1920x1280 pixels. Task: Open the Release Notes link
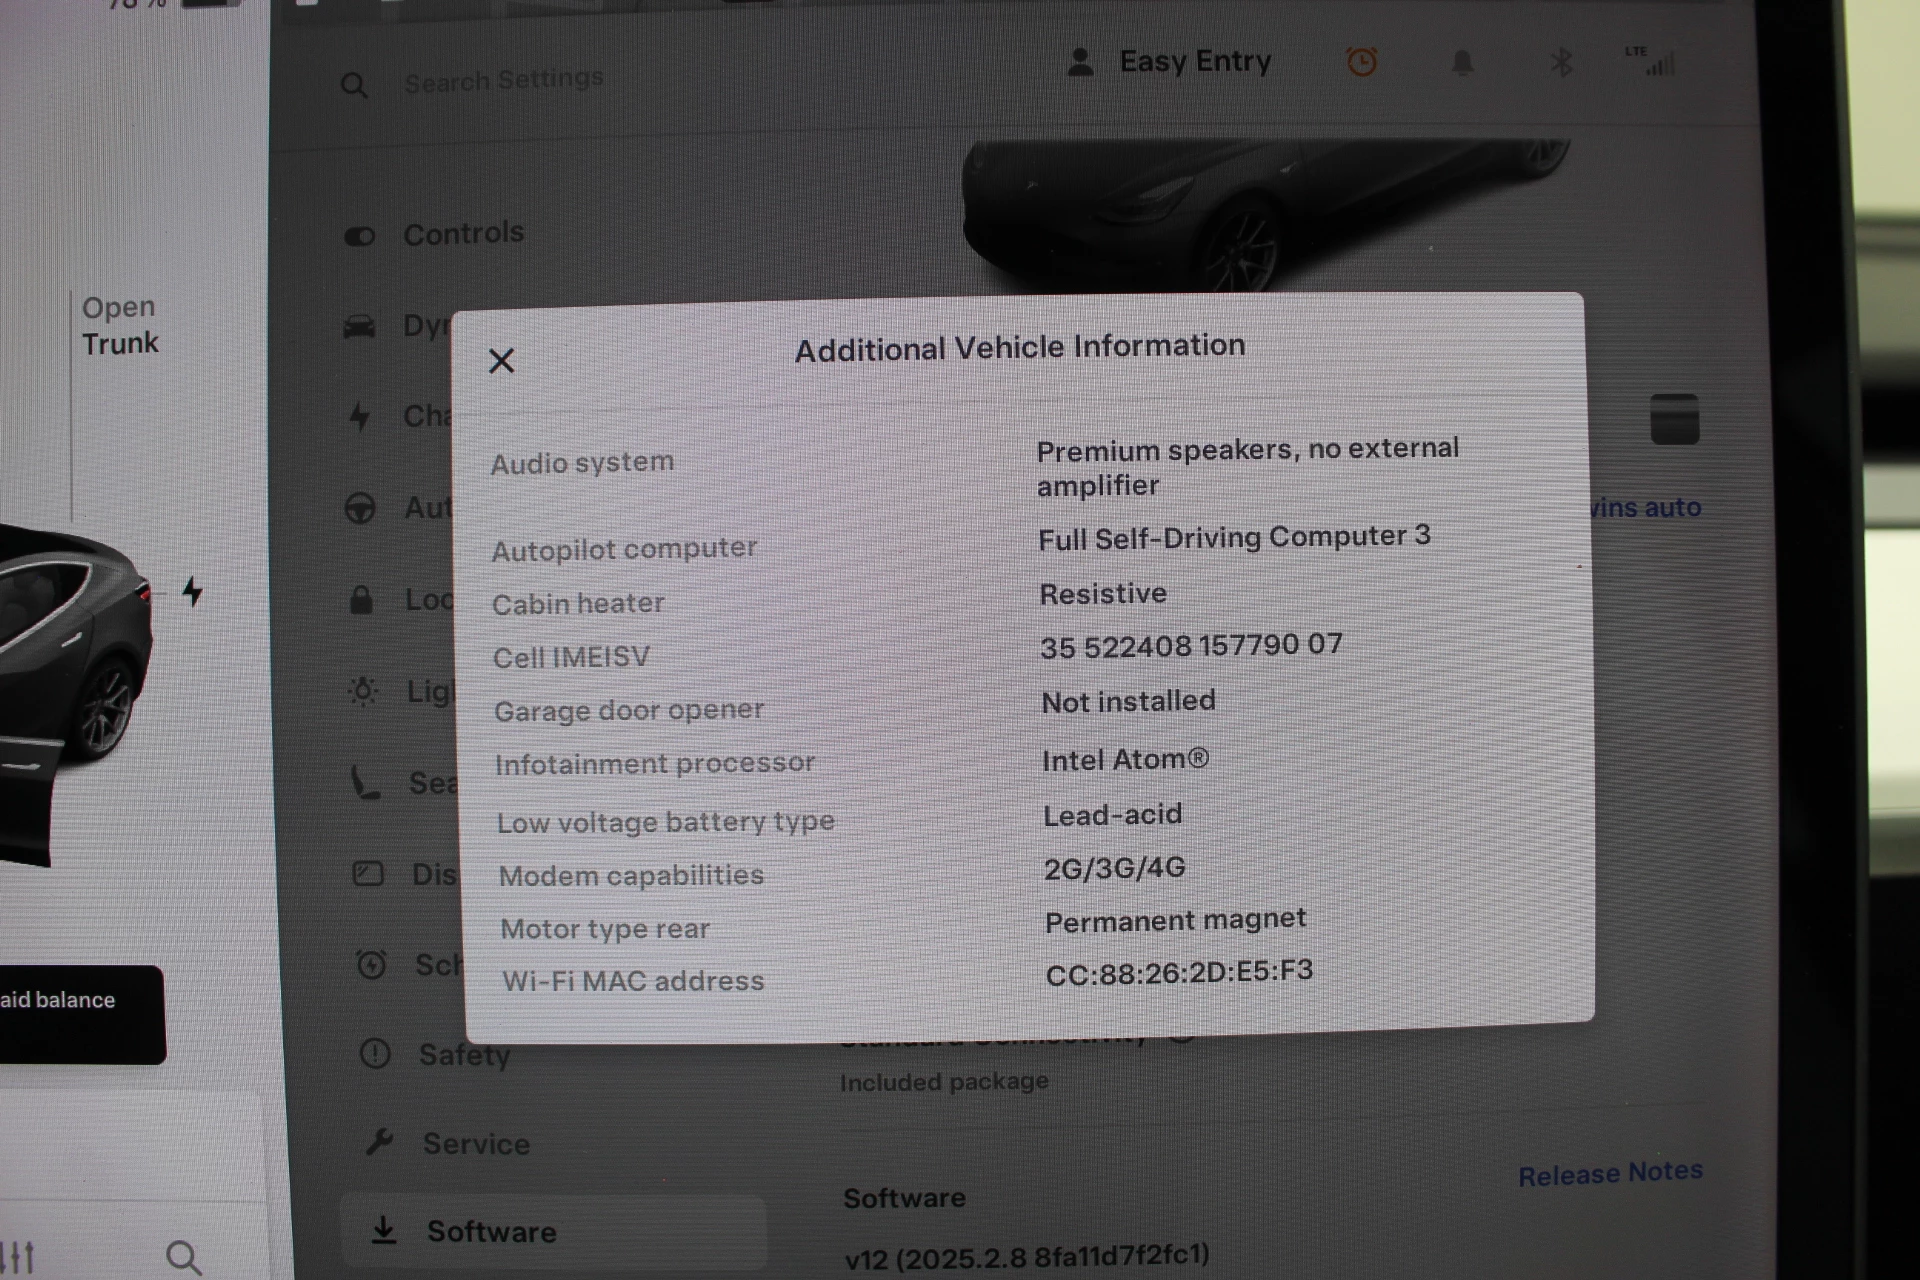tap(1610, 1173)
